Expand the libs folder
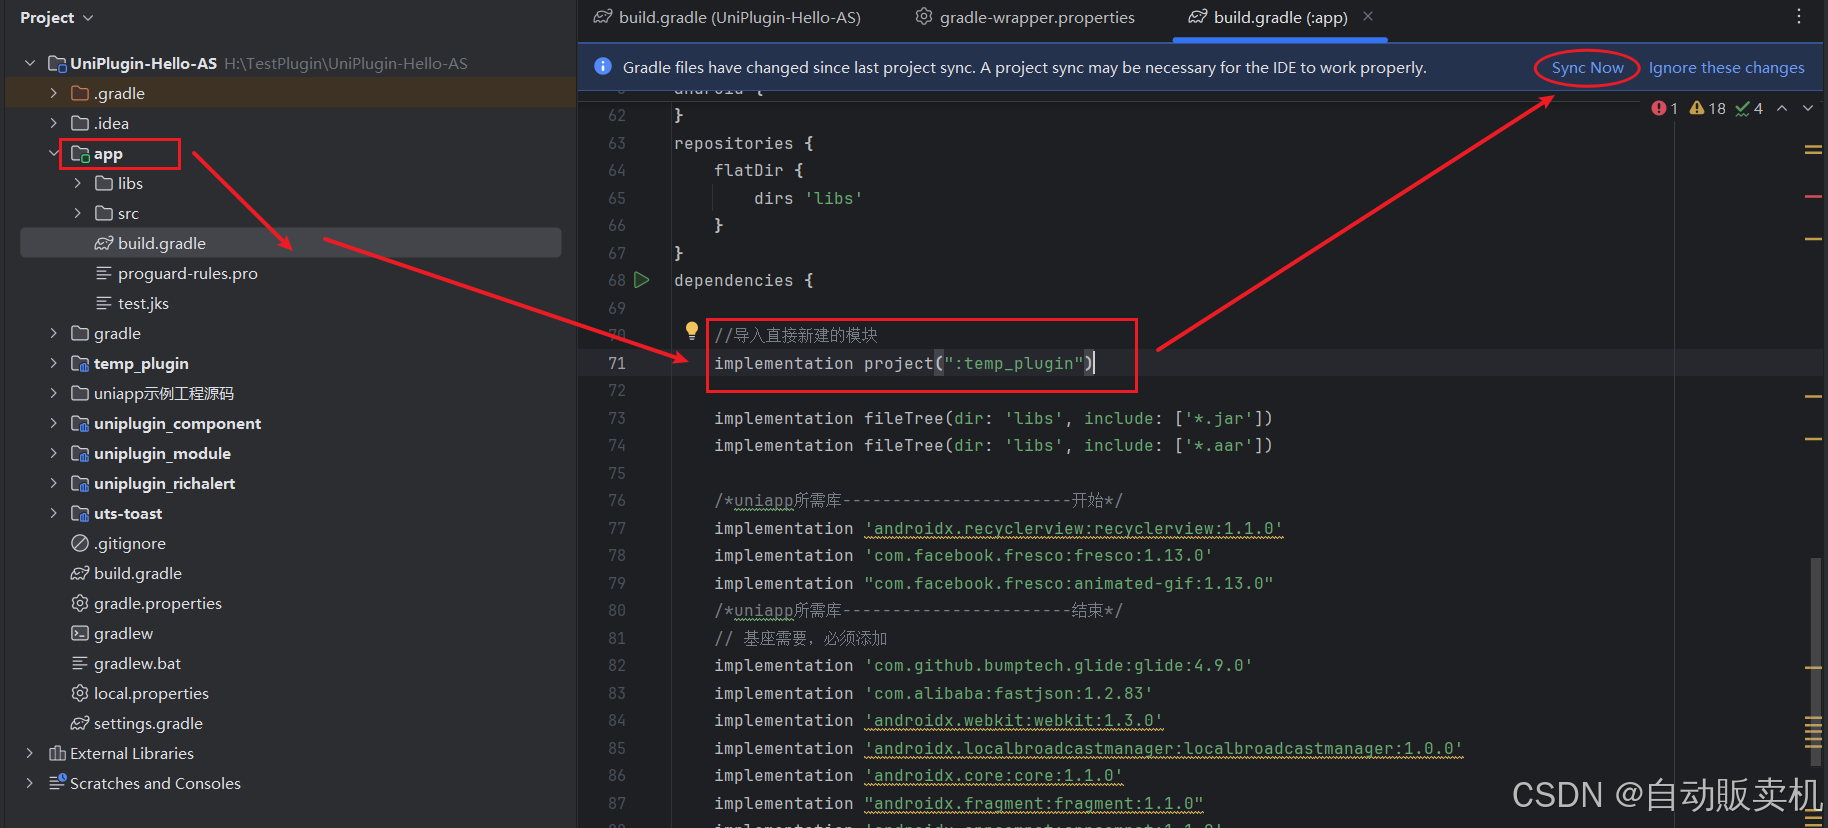The width and height of the screenshot is (1828, 828). [78, 183]
